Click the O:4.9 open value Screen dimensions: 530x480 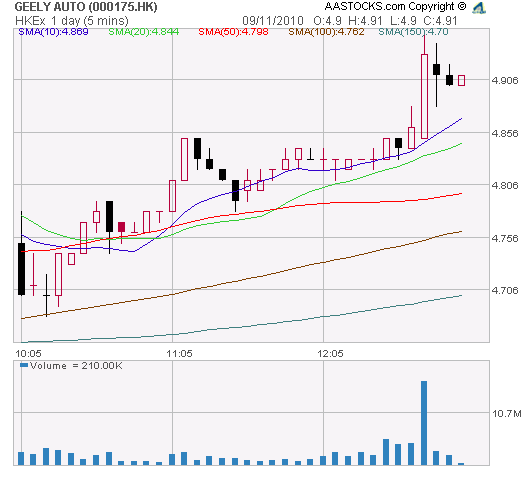click(327, 21)
